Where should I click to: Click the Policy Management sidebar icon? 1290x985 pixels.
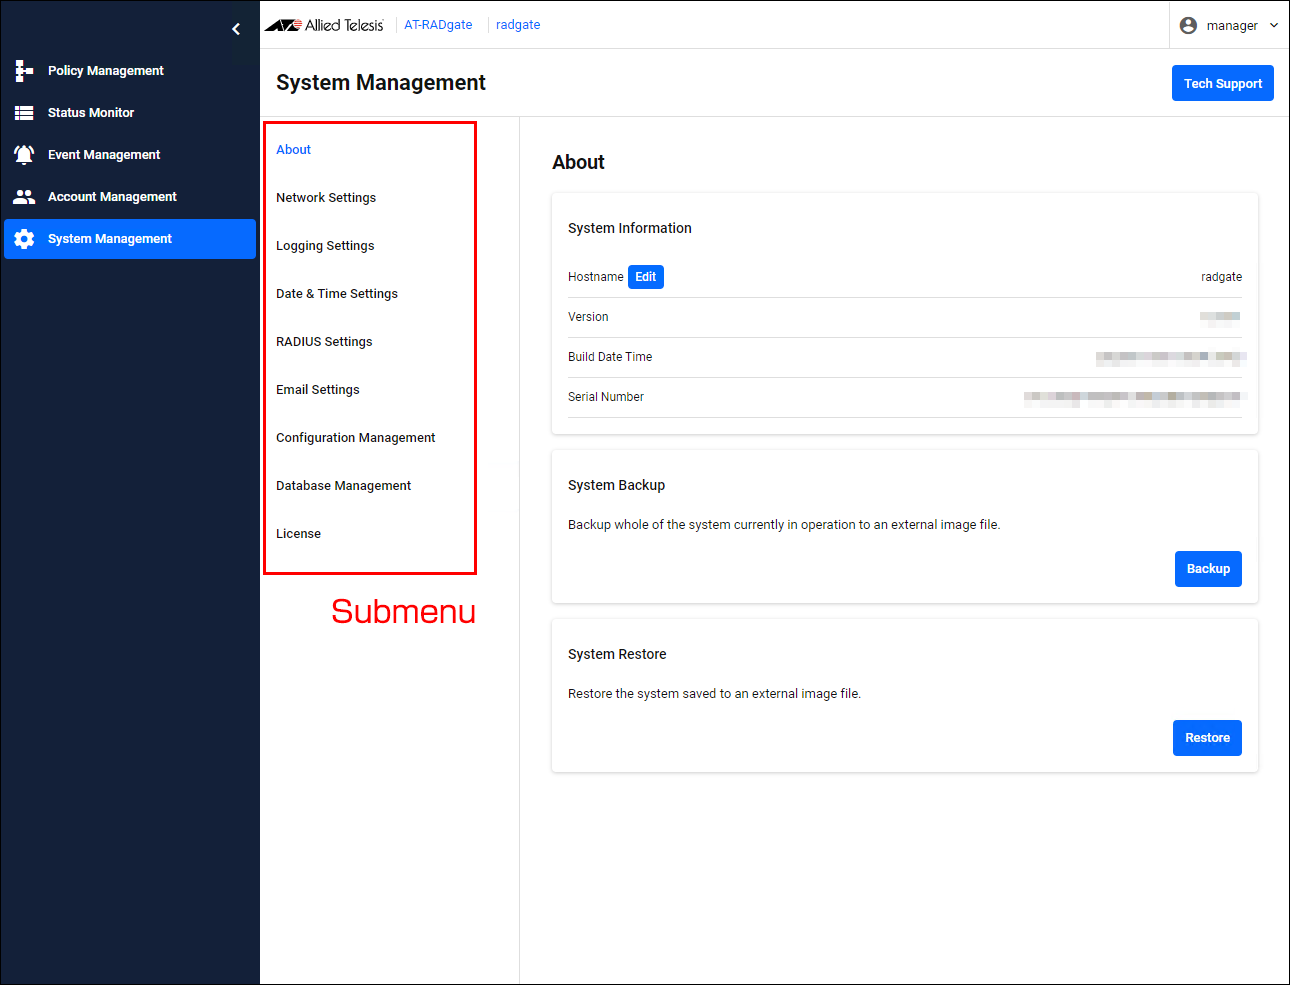(24, 71)
